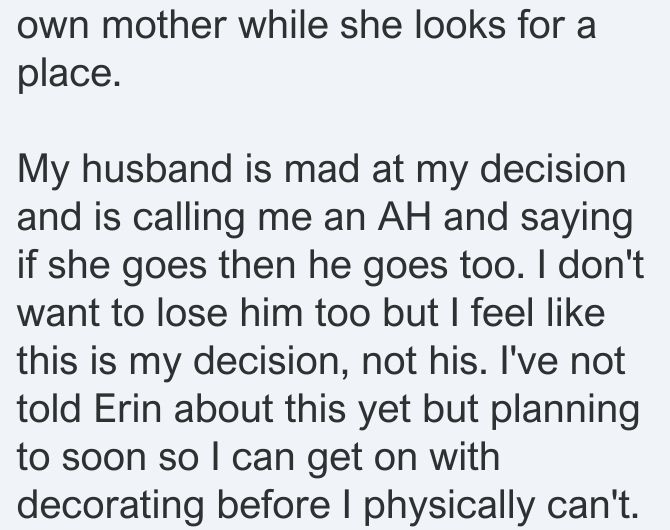Image resolution: width=670 pixels, height=530 pixels.
Task: Click the word "planning" in the paragraph
Action: (x=564, y=408)
